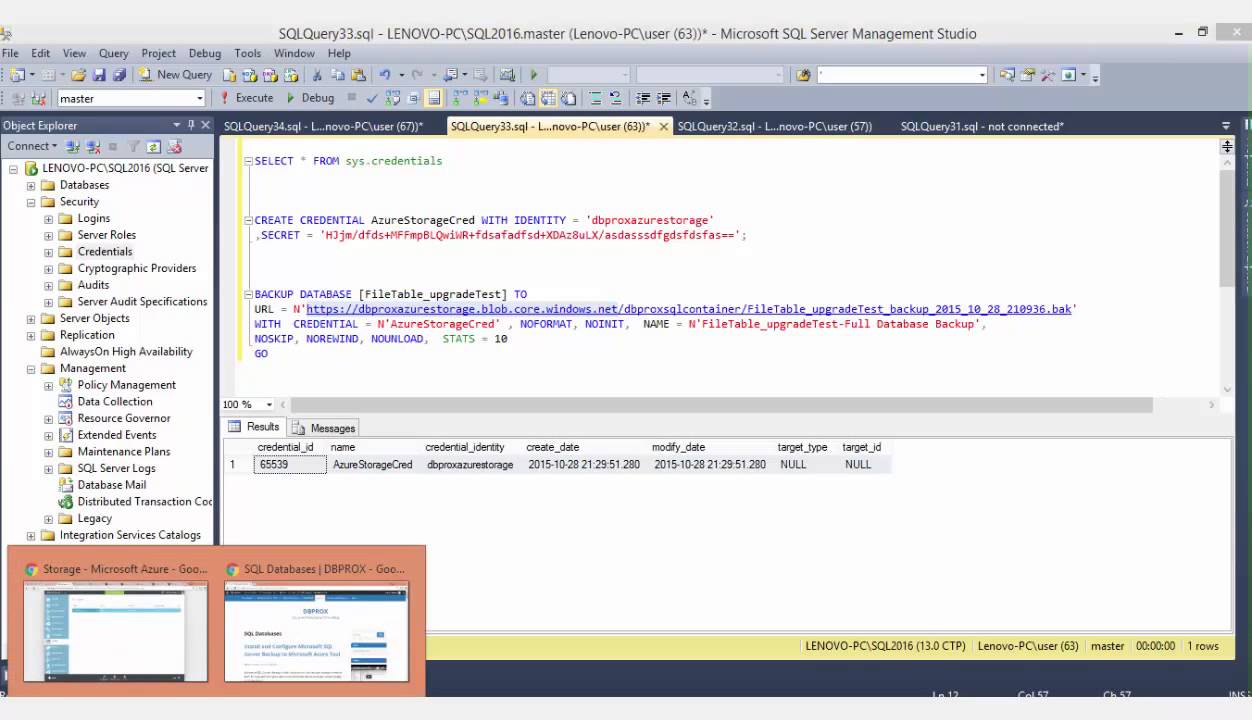Click the Change Connection toolbar icon
Viewport: 1252px width, 720px height.
point(39,98)
